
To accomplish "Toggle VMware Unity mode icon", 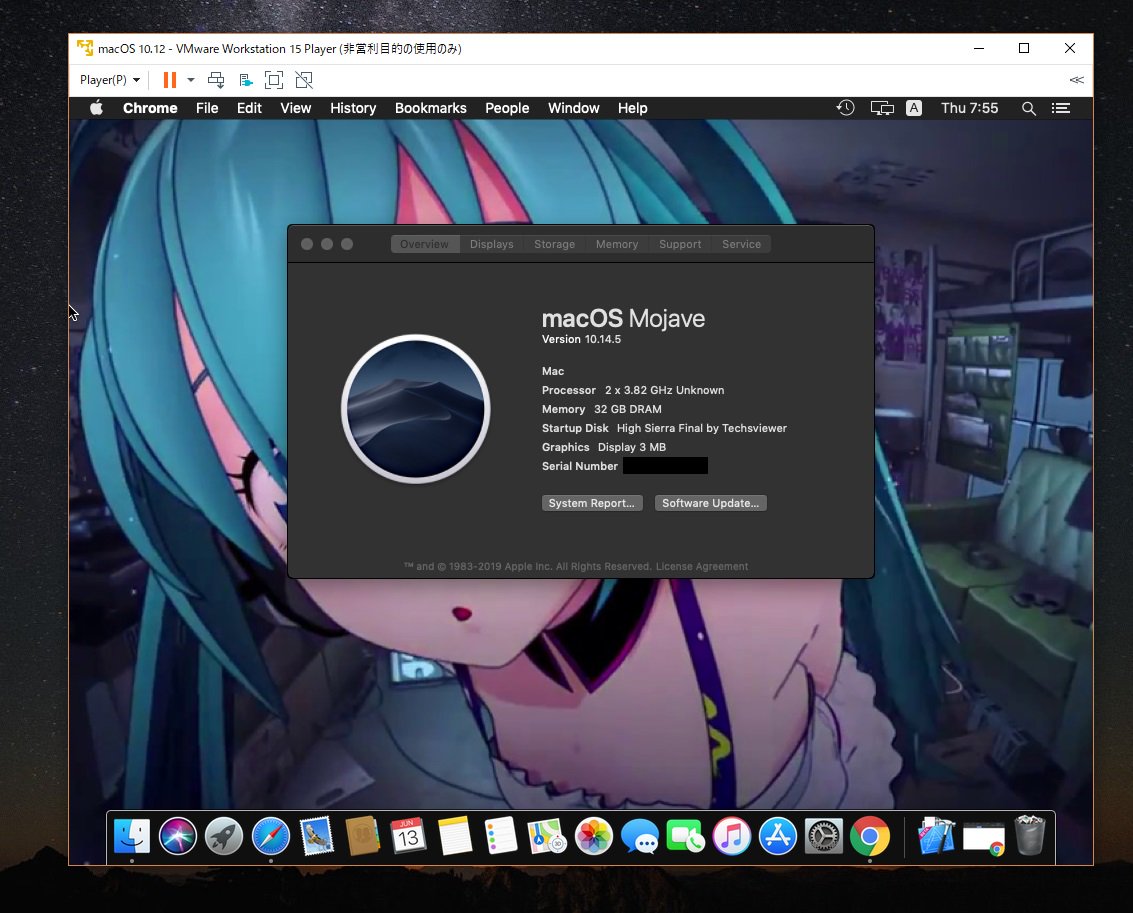I will click(x=304, y=80).
